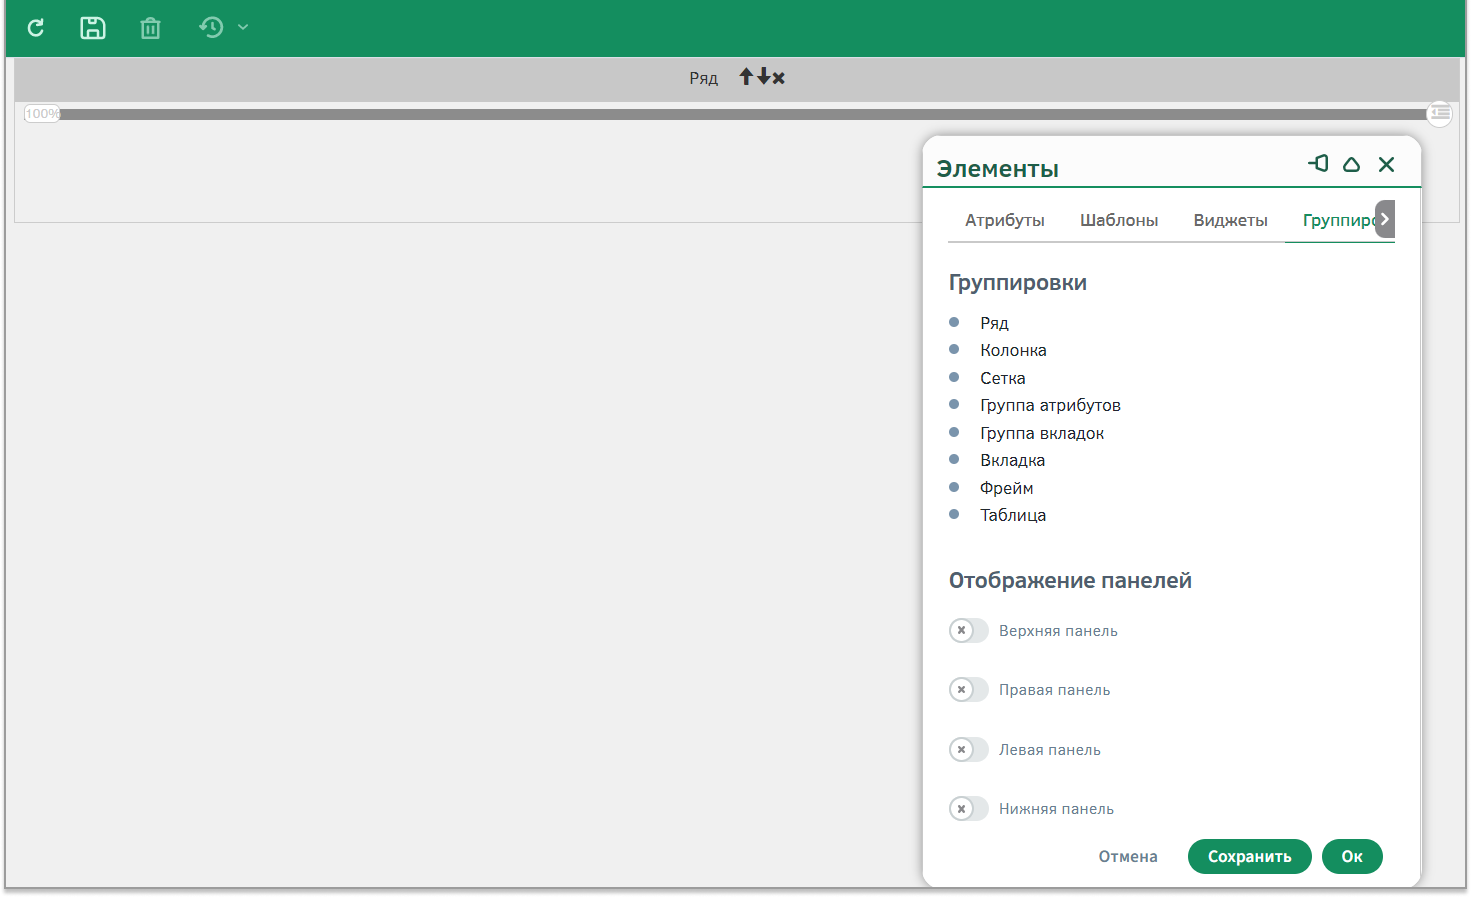This screenshot has width=1471, height=897.
Task: Select the Группировки tab
Action: click(1339, 220)
